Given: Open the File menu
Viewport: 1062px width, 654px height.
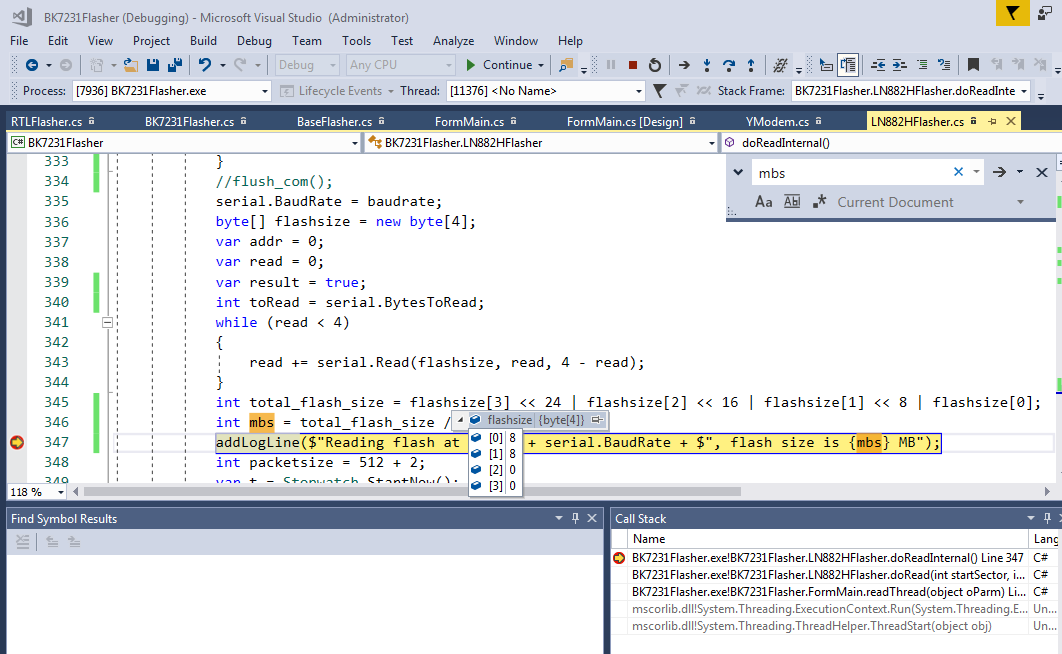Looking at the screenshot, I should click(x=20, y=41).
